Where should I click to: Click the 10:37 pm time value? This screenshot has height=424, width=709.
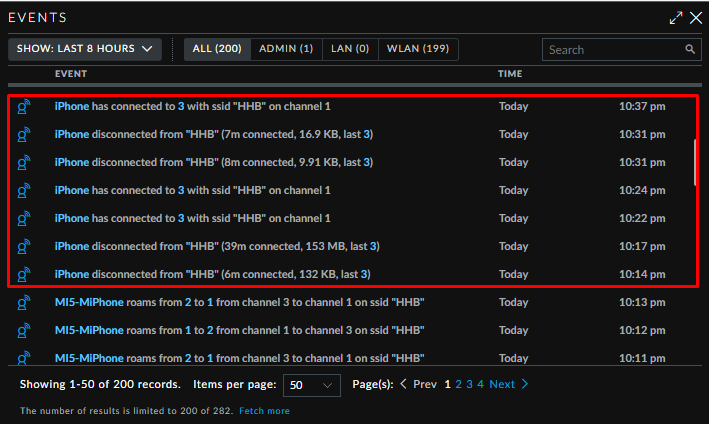click(642, 106)
